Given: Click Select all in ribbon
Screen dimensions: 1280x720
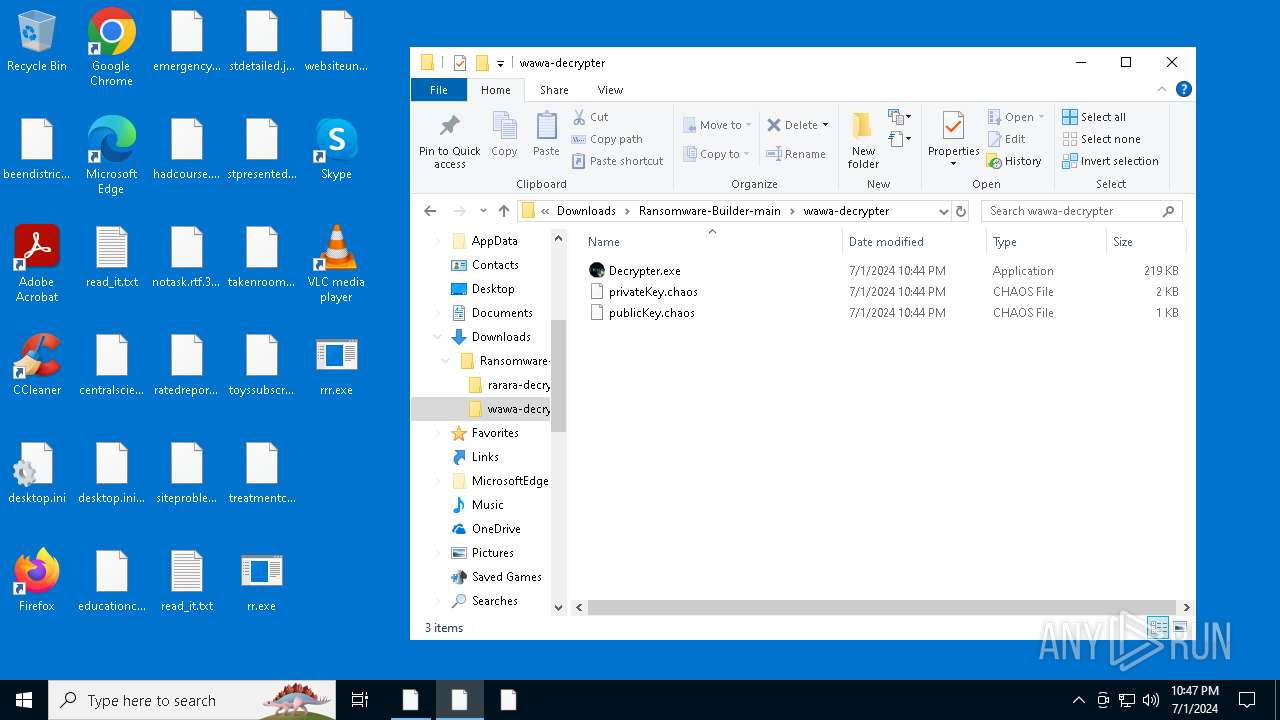Looking at the screenshot, I should click(1094, 117).
